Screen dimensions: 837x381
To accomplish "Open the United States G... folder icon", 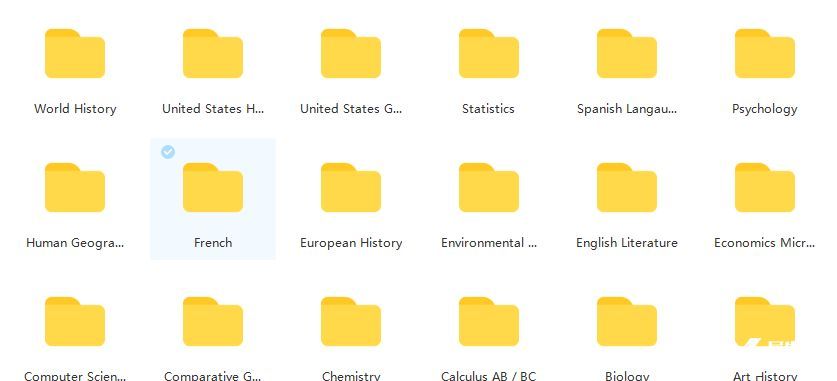I will [x=351, y=53].
